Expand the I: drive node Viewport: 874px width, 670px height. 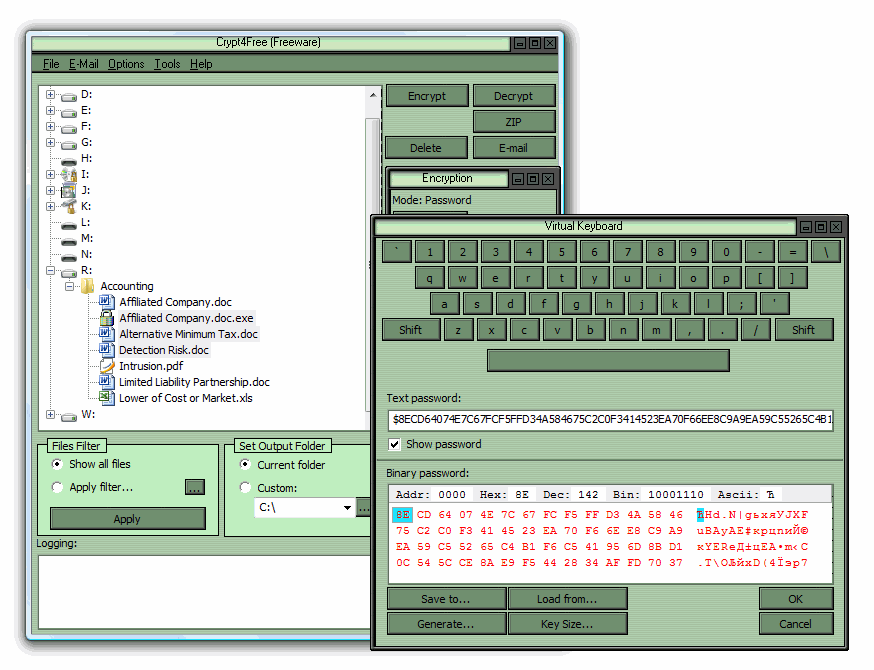click(x=51, y=174)
